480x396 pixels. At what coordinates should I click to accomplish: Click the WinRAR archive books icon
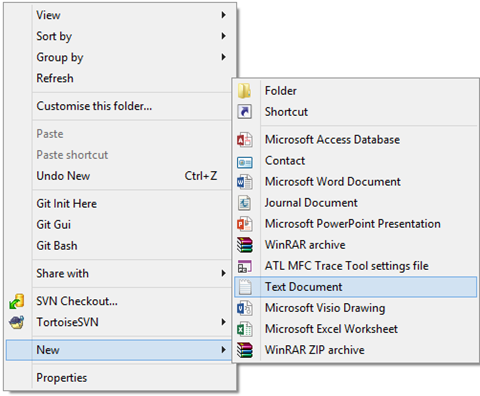[245, 245]
